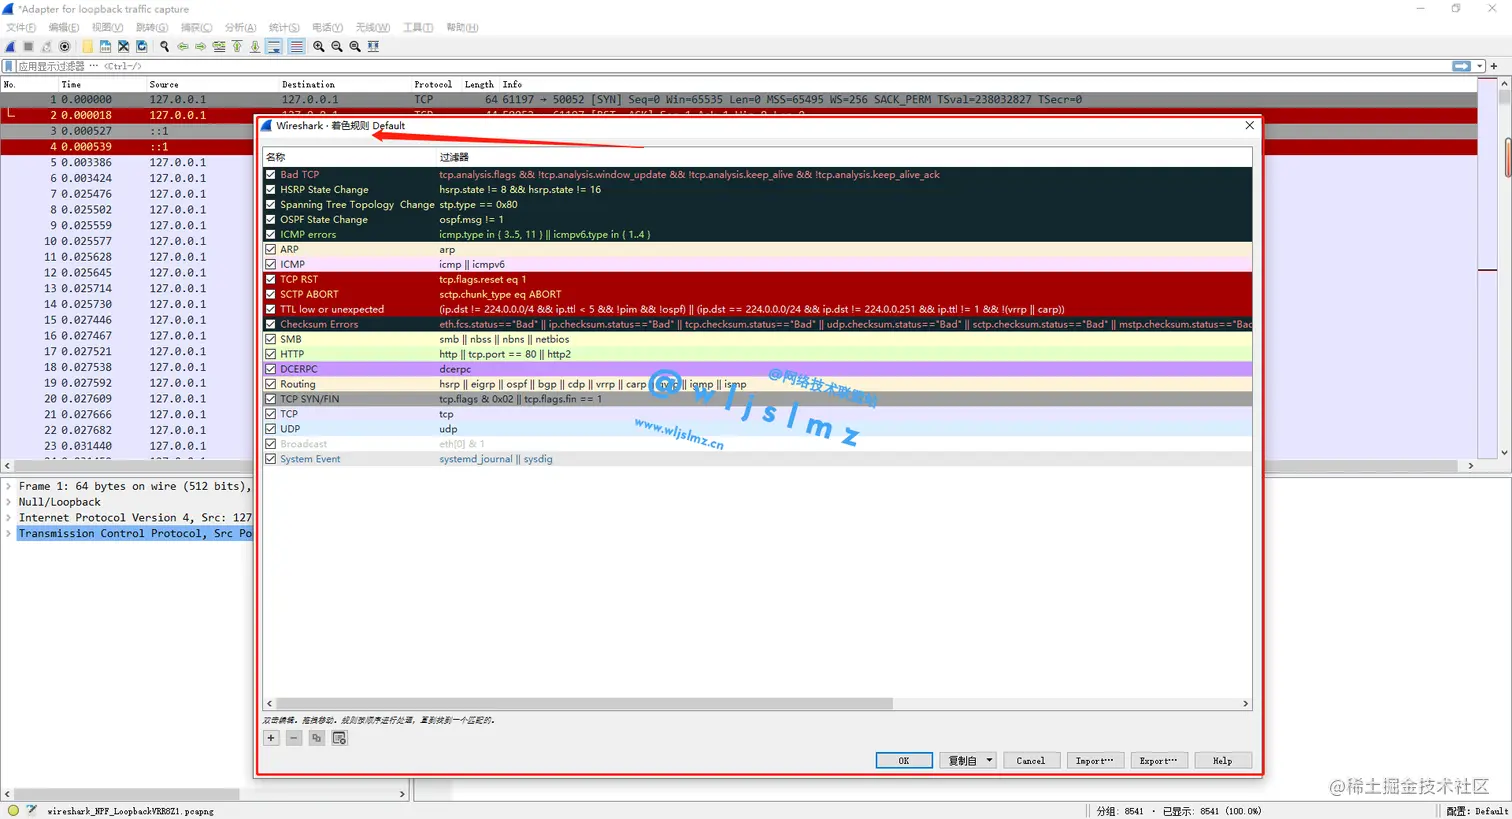Toggle the Broadcast coloring rule checkbox

[271, 444]
